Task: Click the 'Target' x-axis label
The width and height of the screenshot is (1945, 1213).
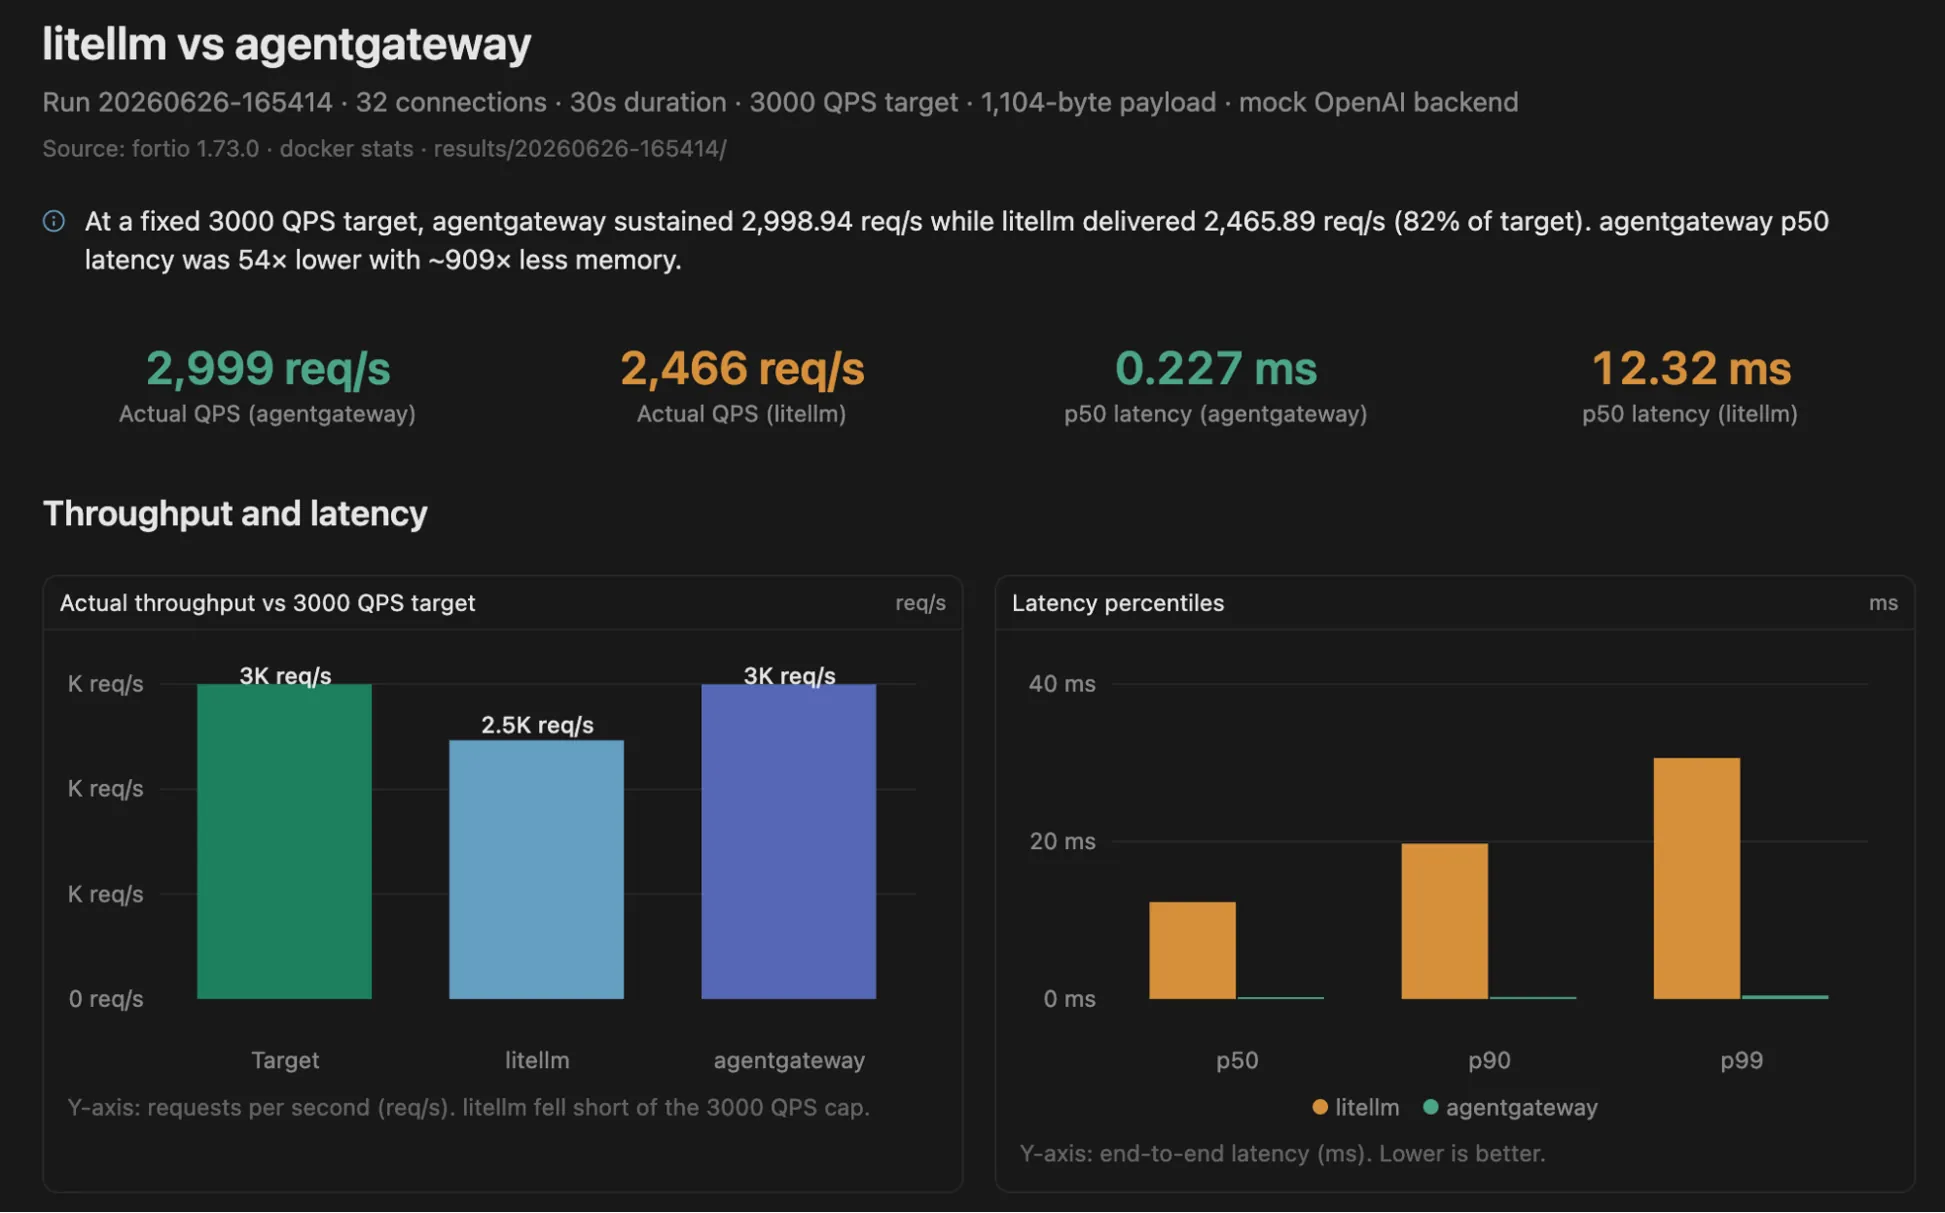Action: coord(285,1060)
